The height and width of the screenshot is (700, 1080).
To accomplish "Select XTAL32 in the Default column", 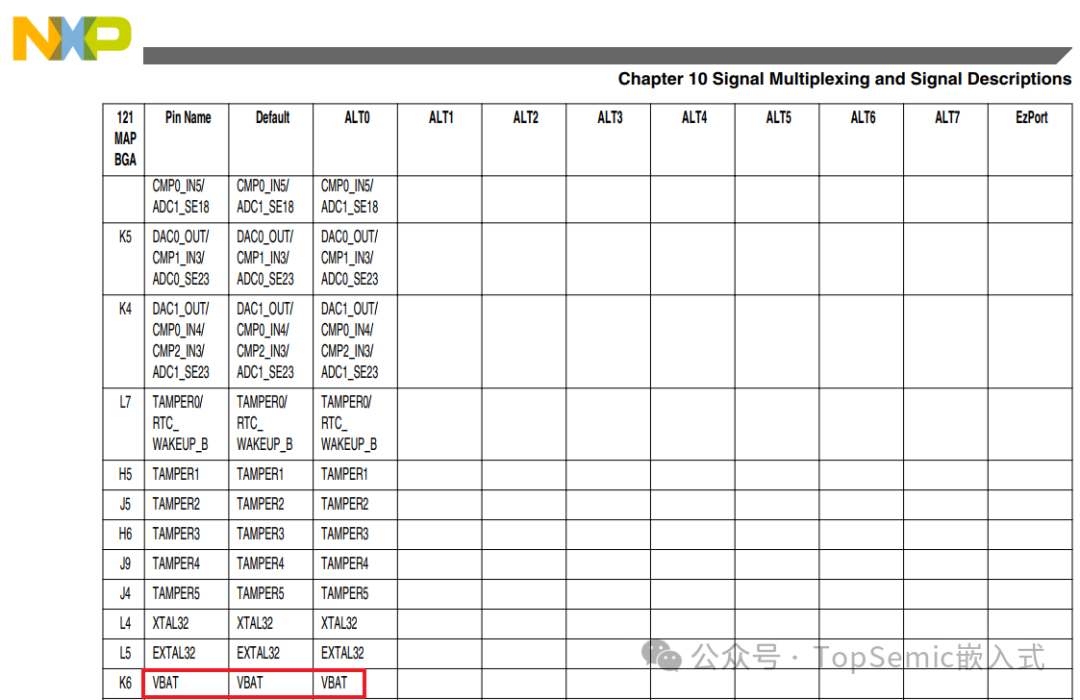I will pyautogui.click(x=255, y=623).
